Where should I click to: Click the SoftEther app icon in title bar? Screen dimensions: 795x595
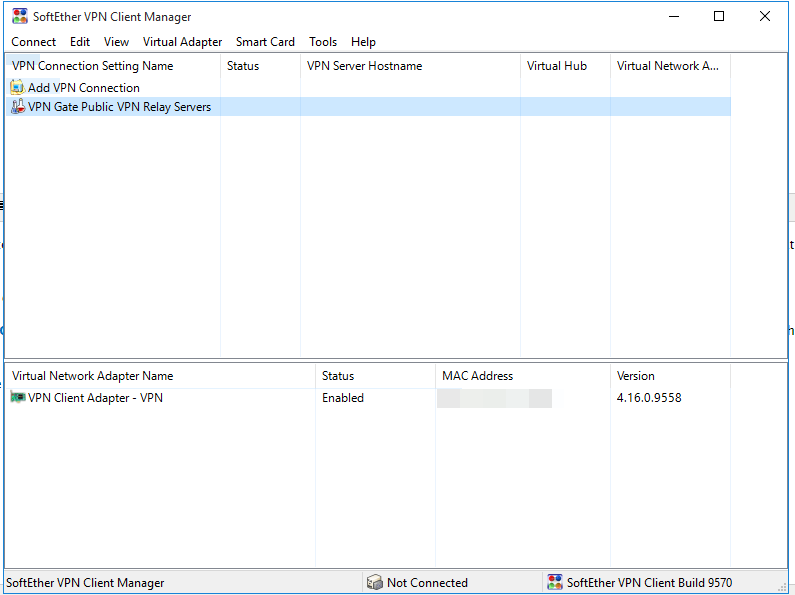[x=19, y=16]
